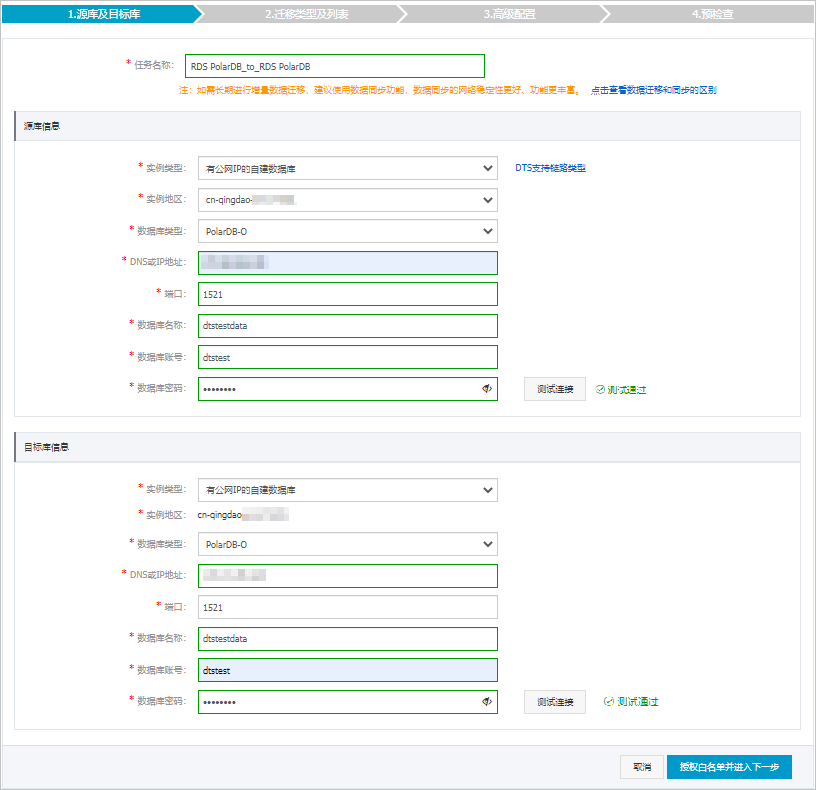Focus target 数据库账号 field

[x=348, y=670]
